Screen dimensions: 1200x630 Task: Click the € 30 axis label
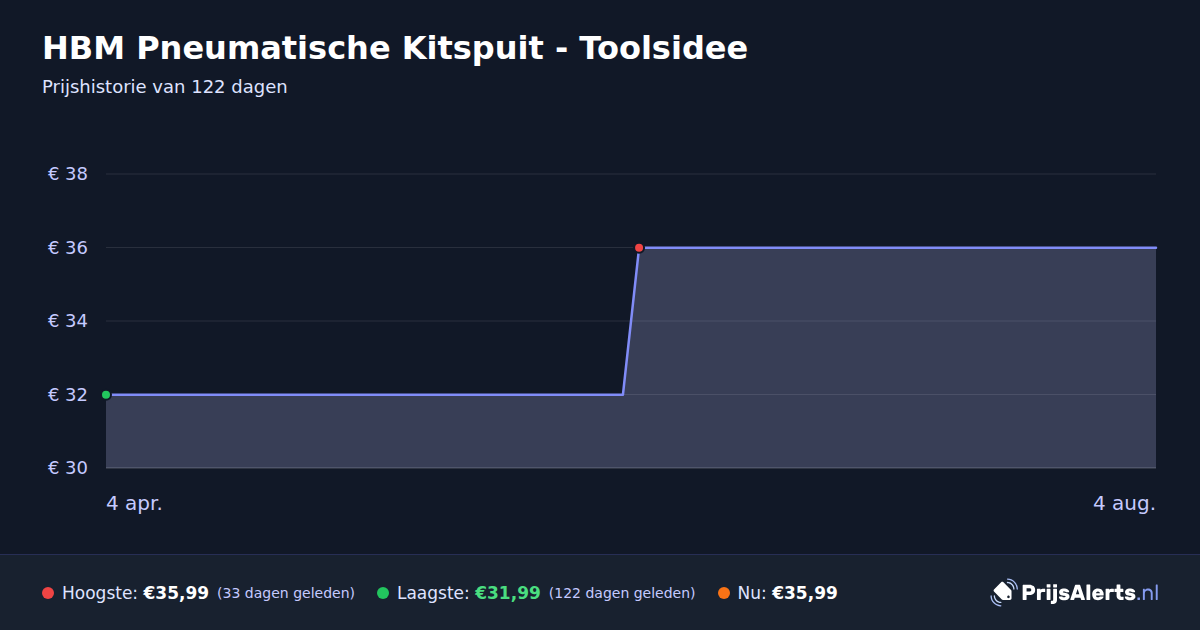click(68, 468)
